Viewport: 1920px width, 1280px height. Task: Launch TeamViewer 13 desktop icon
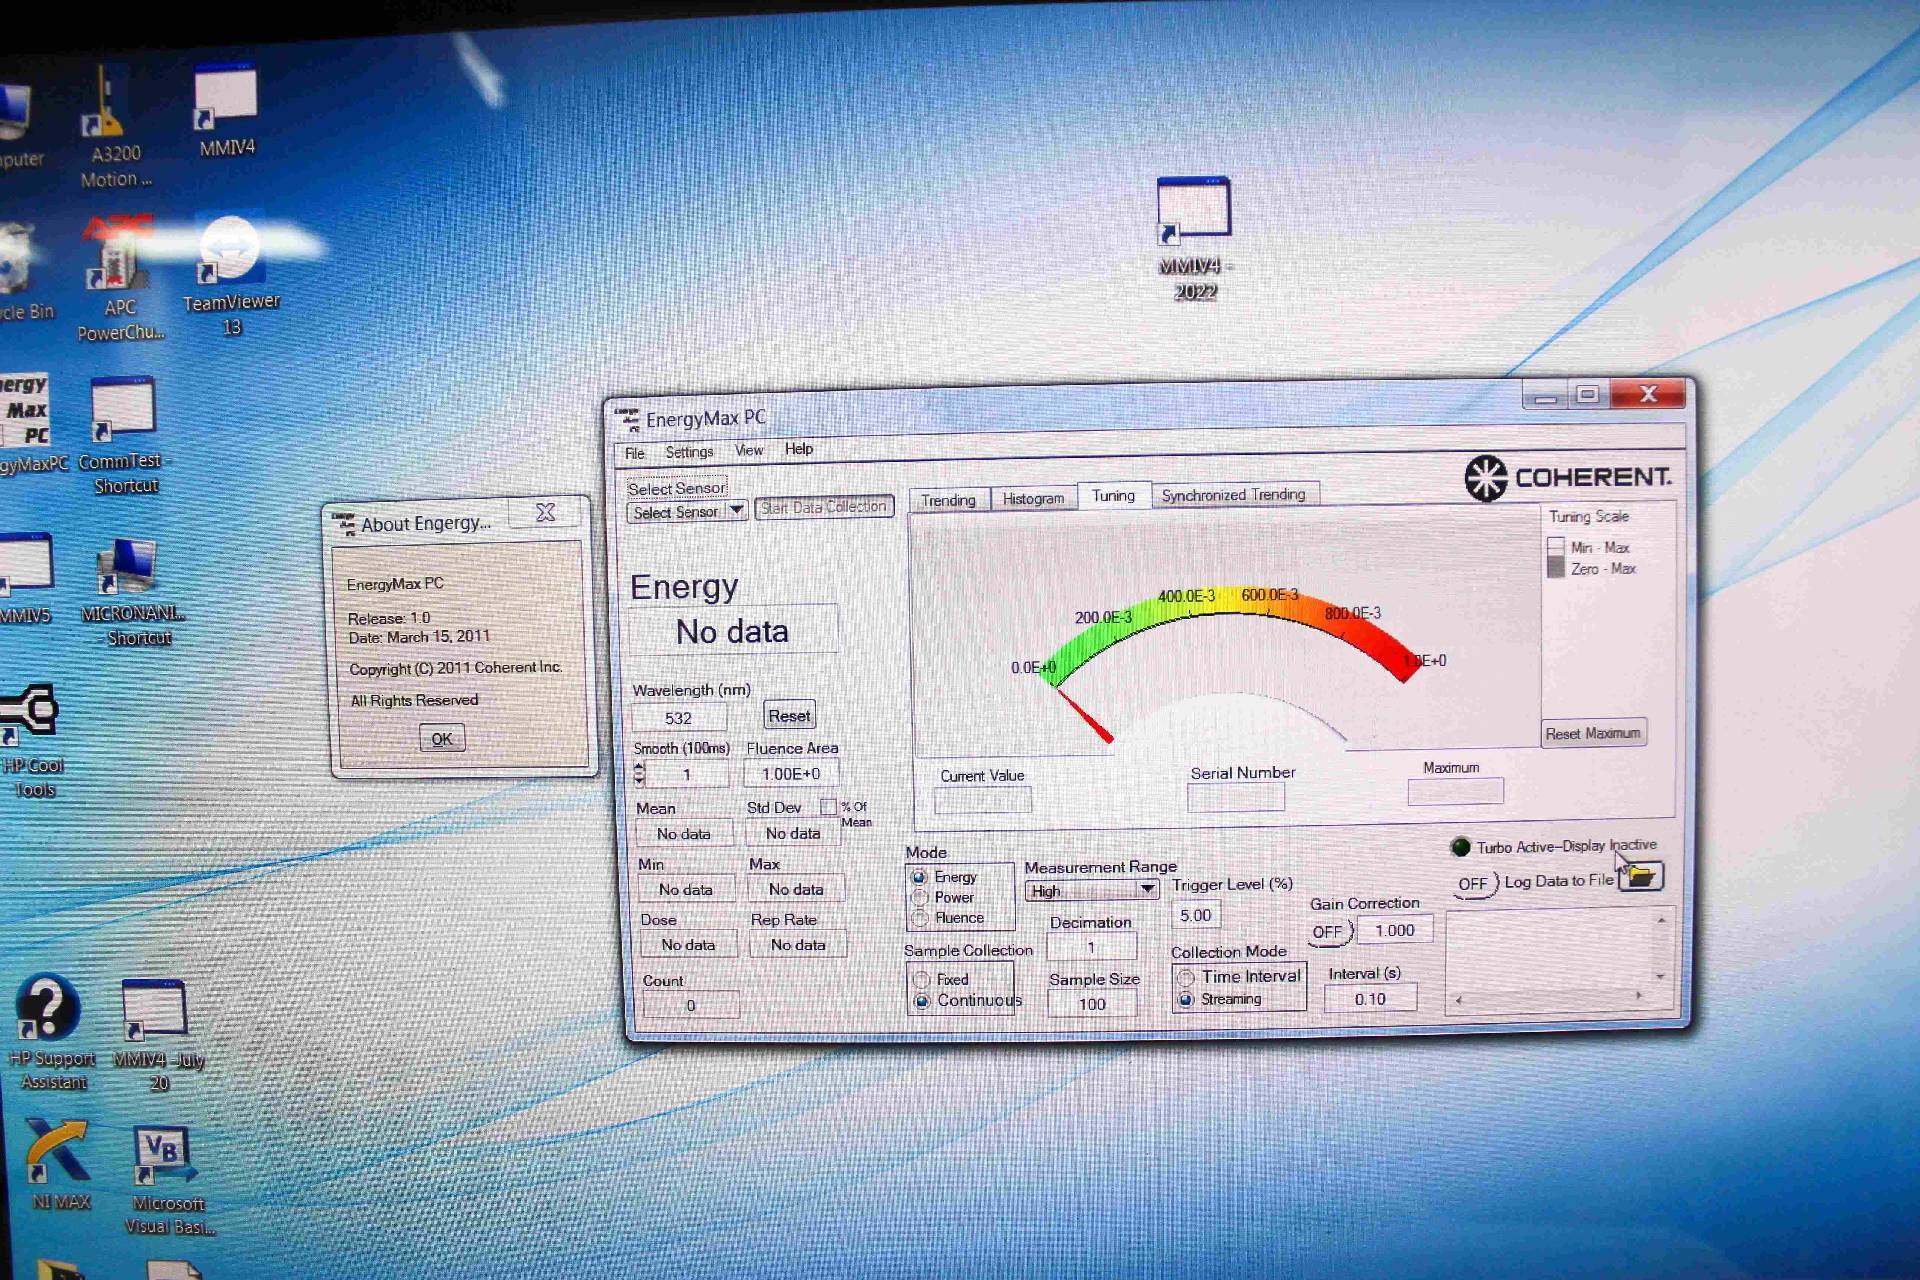pos(232,275)
